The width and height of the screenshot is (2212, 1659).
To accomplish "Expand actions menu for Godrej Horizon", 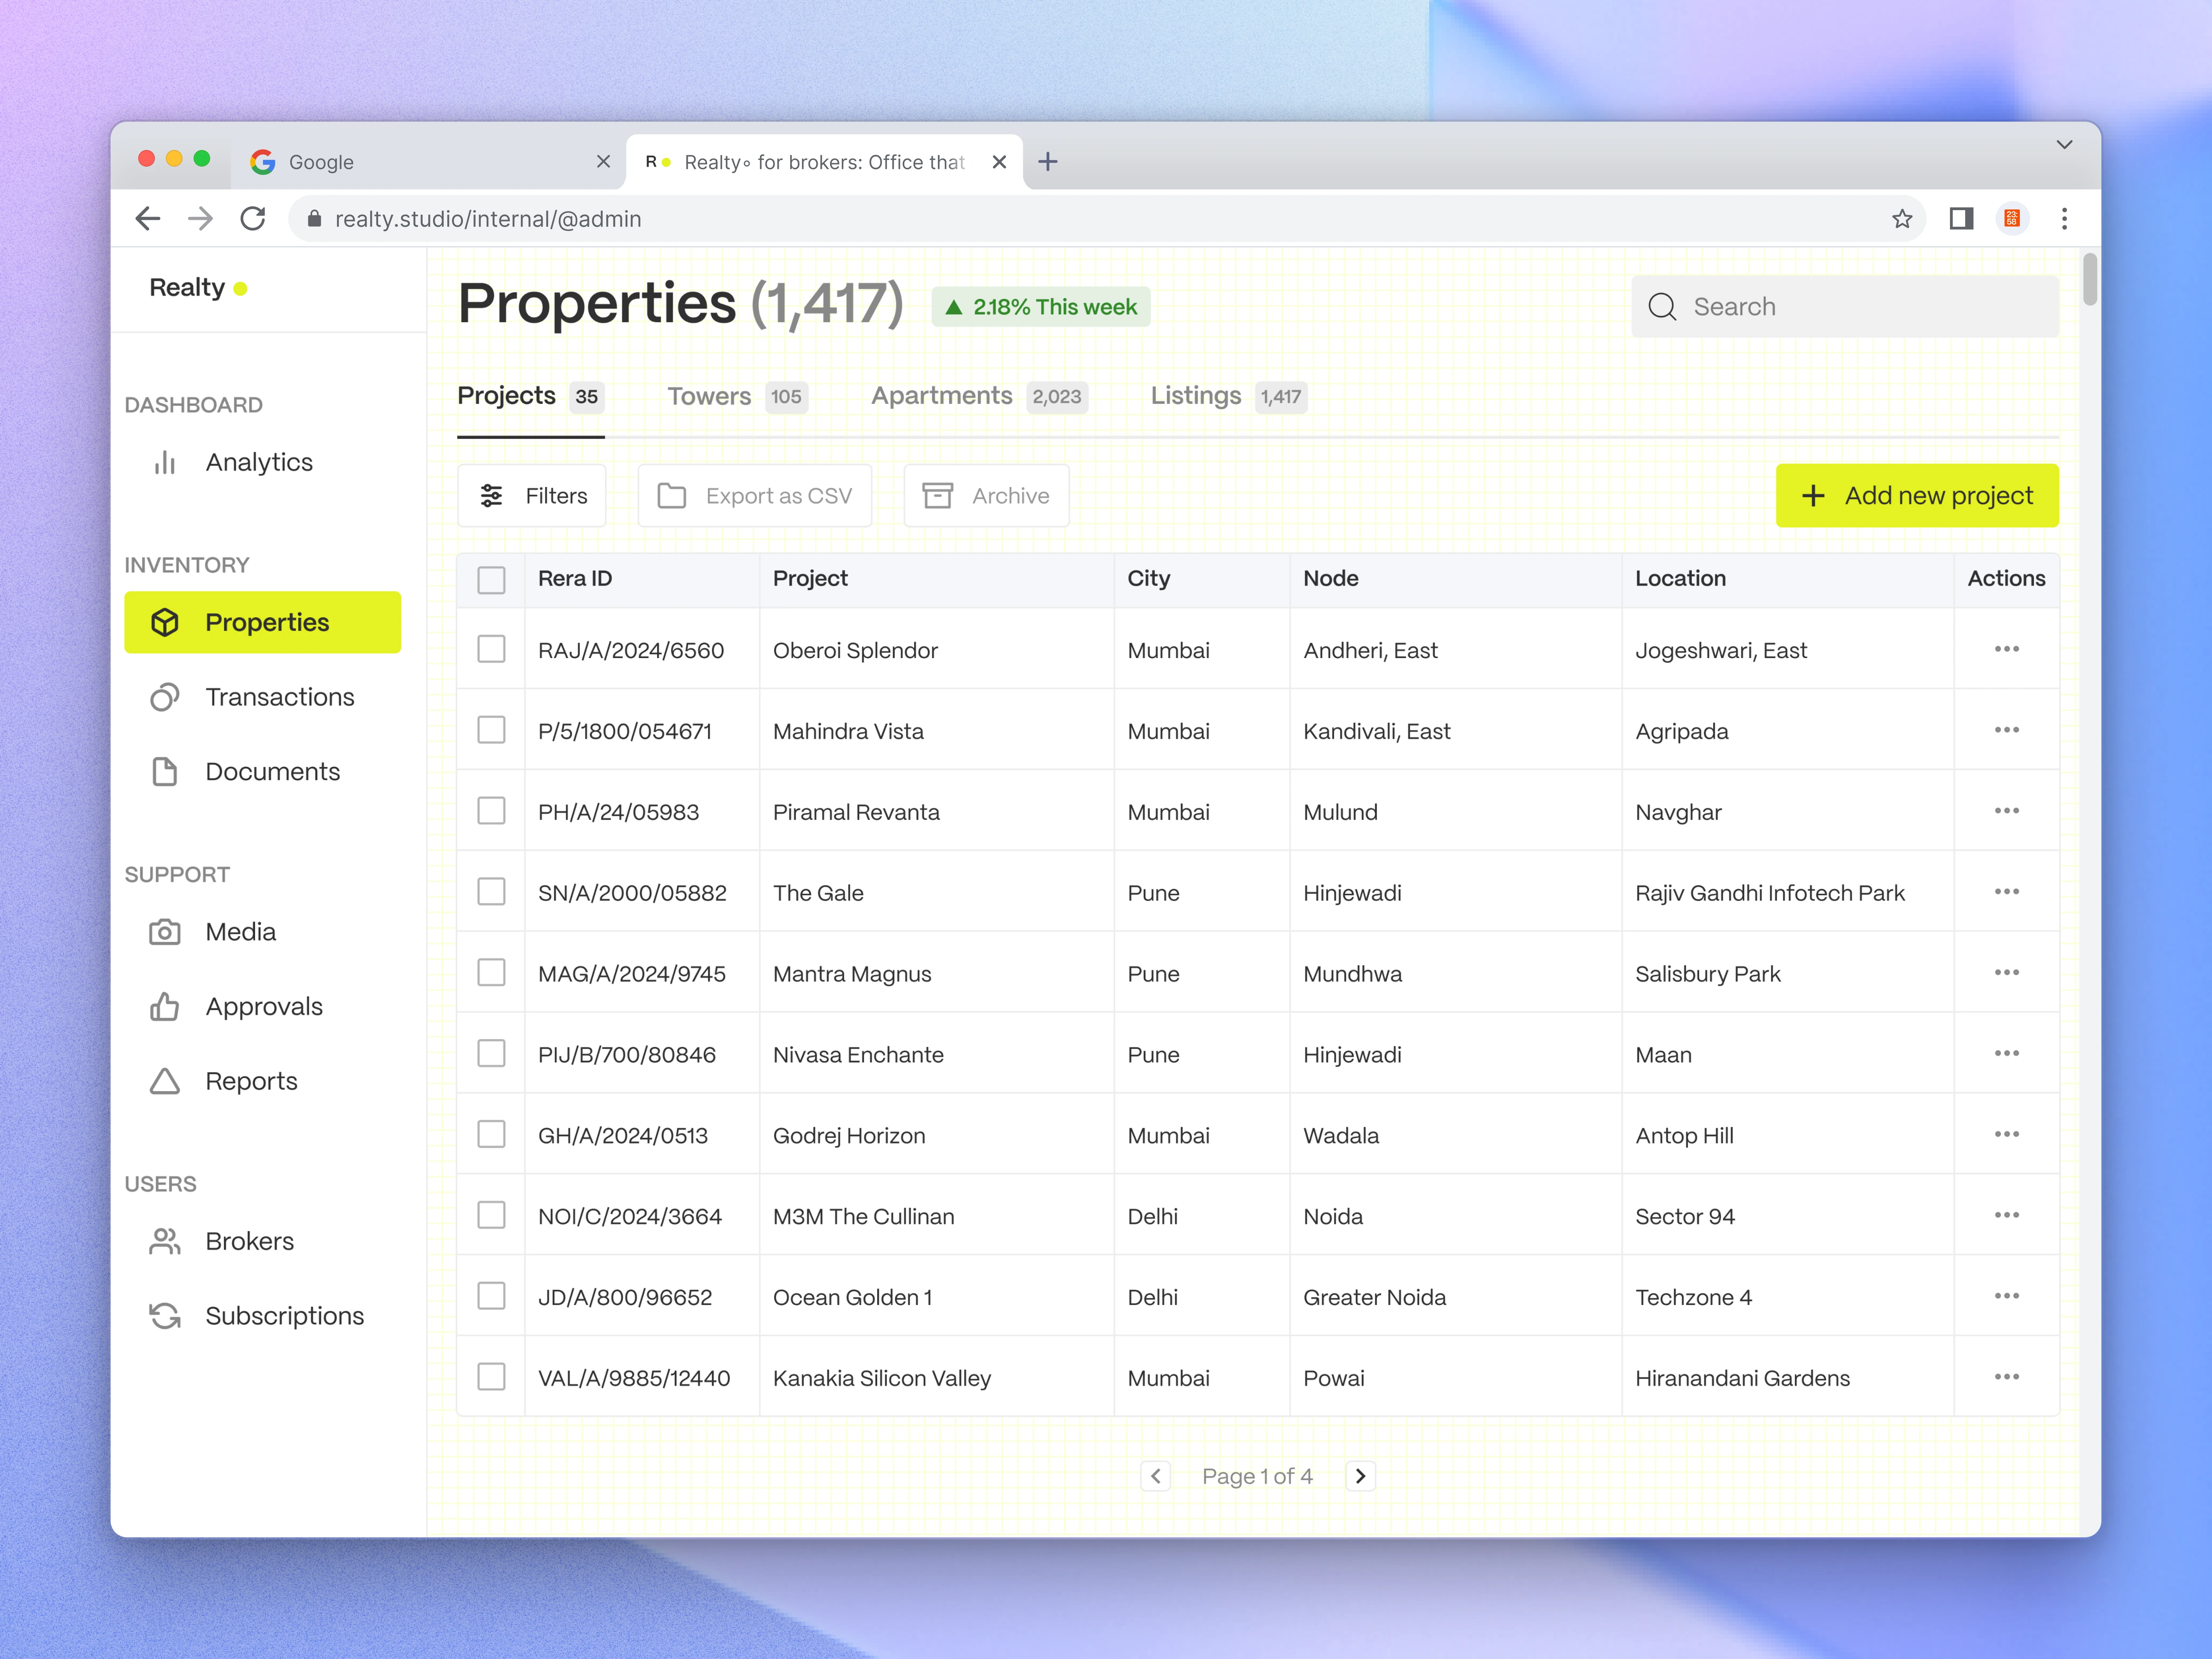I will pyautogui.click(x=2006, y=1134).
